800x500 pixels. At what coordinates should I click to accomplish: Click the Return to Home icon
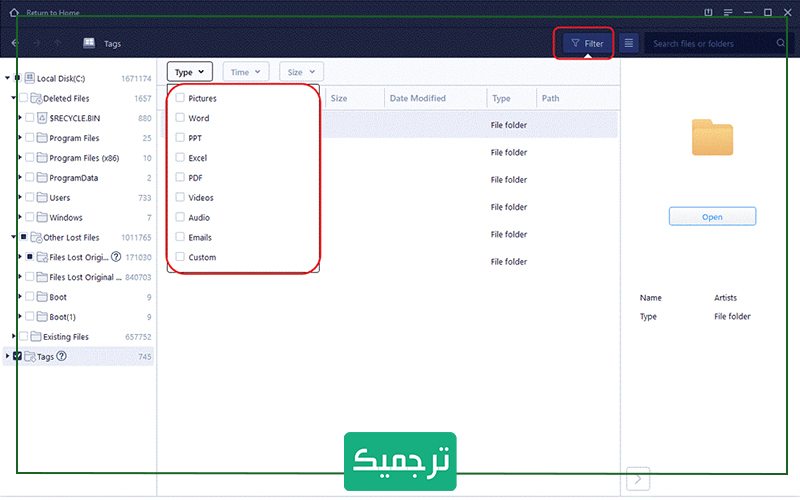(x=14, y=12)
